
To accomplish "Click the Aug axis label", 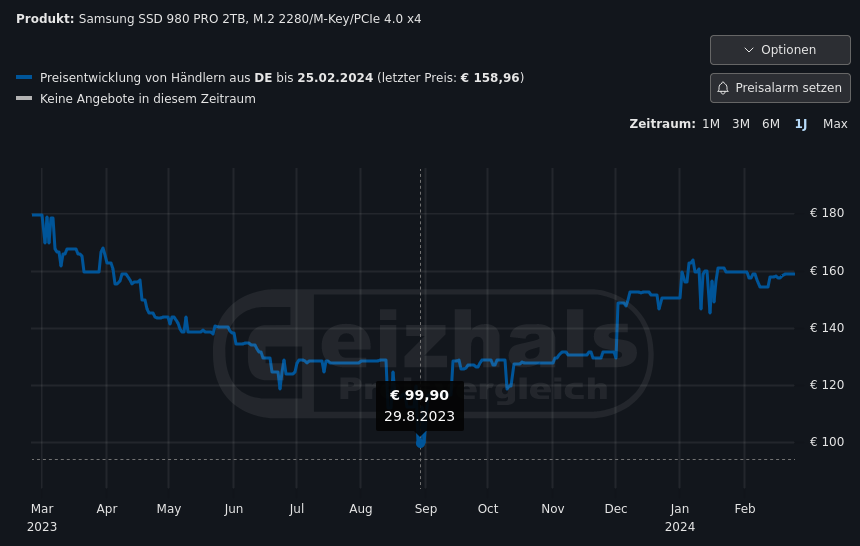I will pyautogui.click(x=360, y=509).
